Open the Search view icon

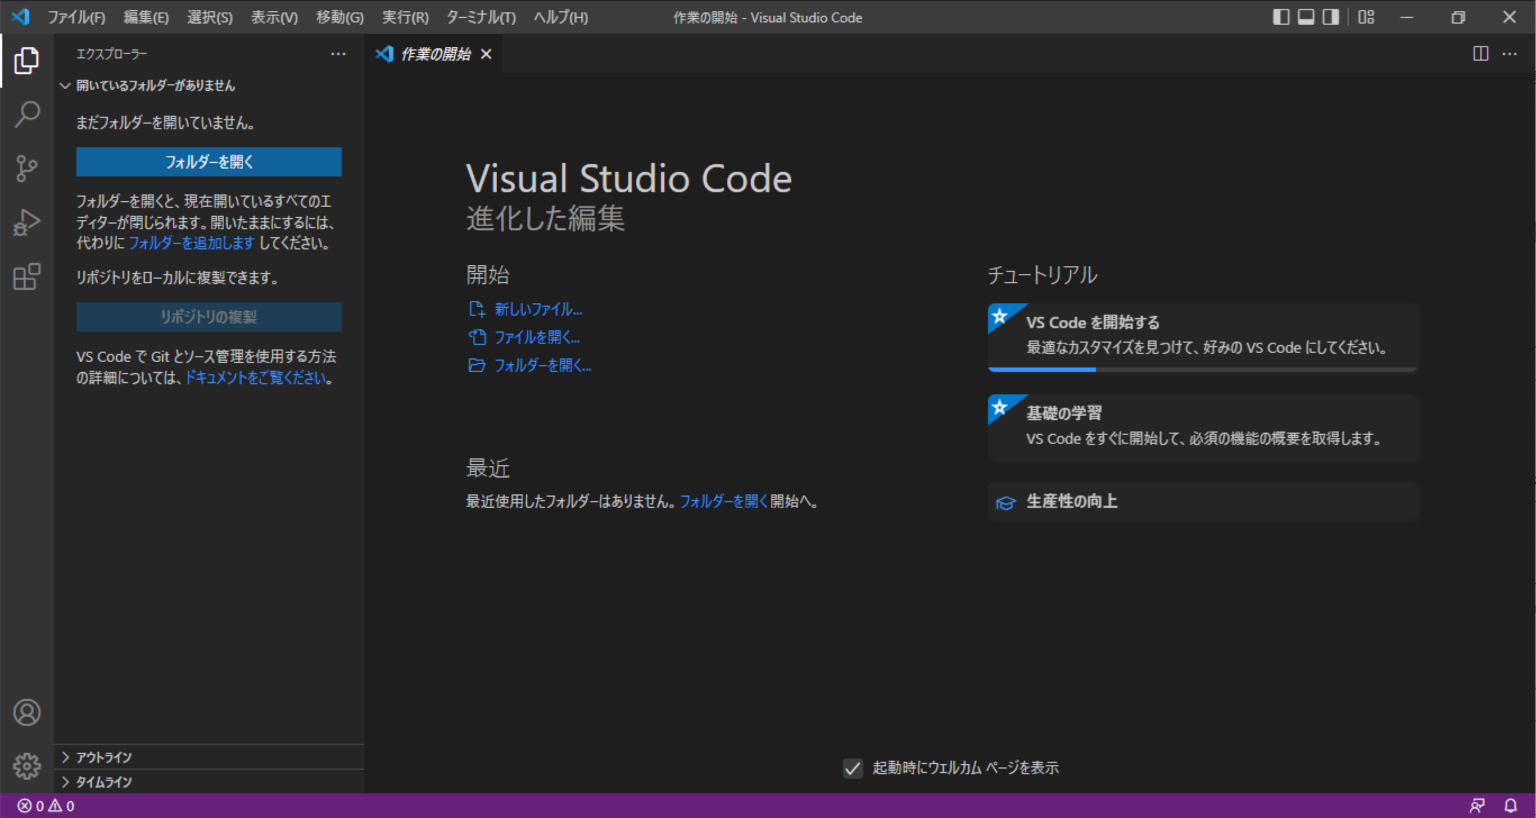click(x=26, y=114)
